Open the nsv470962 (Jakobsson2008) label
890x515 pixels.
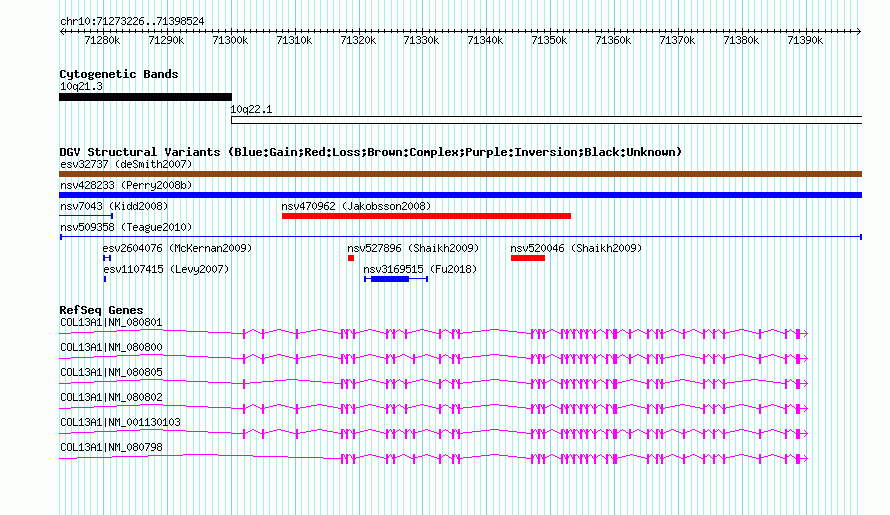(x=356, y=207)
